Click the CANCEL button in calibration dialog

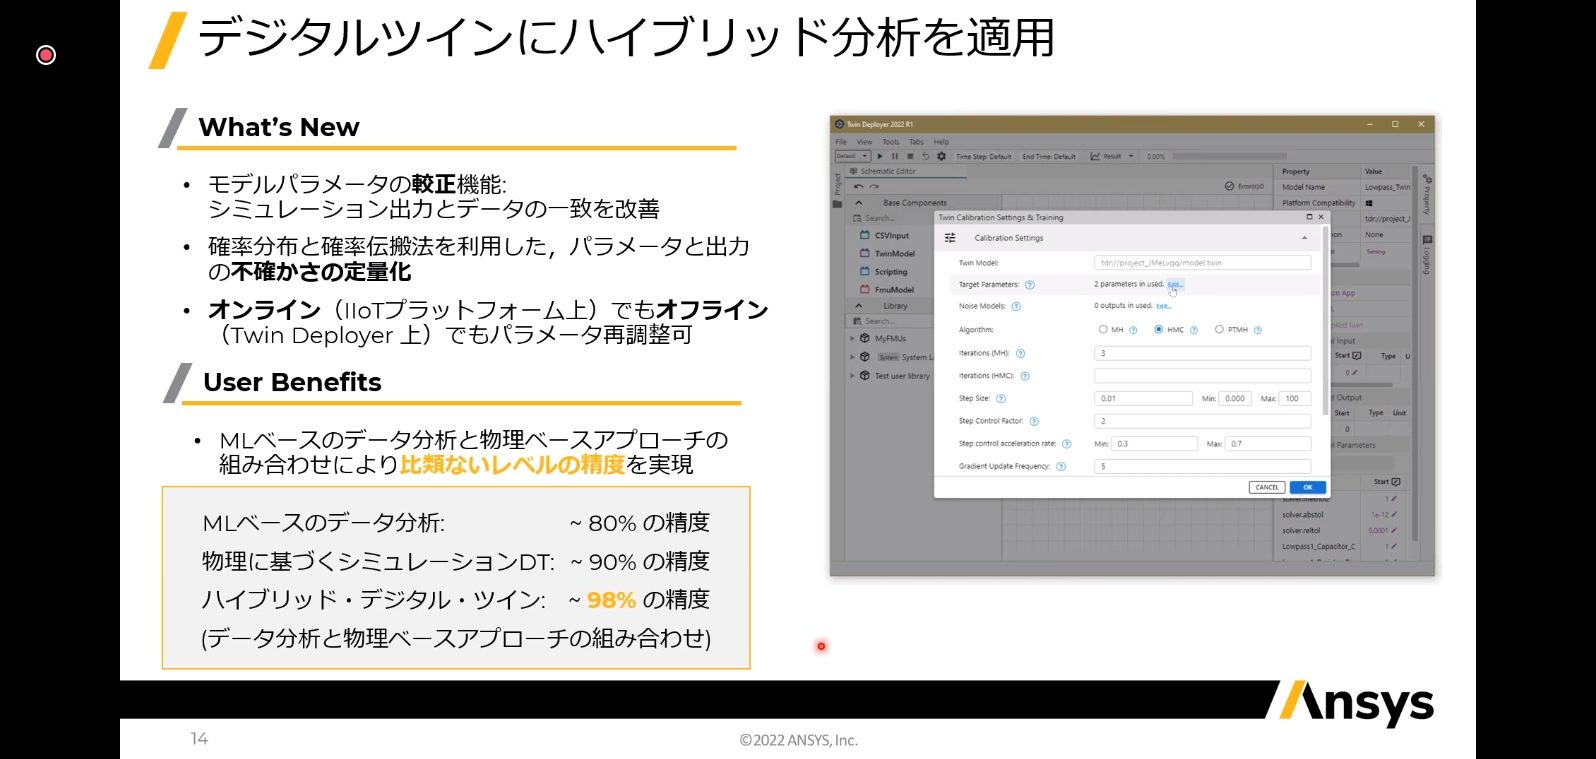tap(1267, 487)
